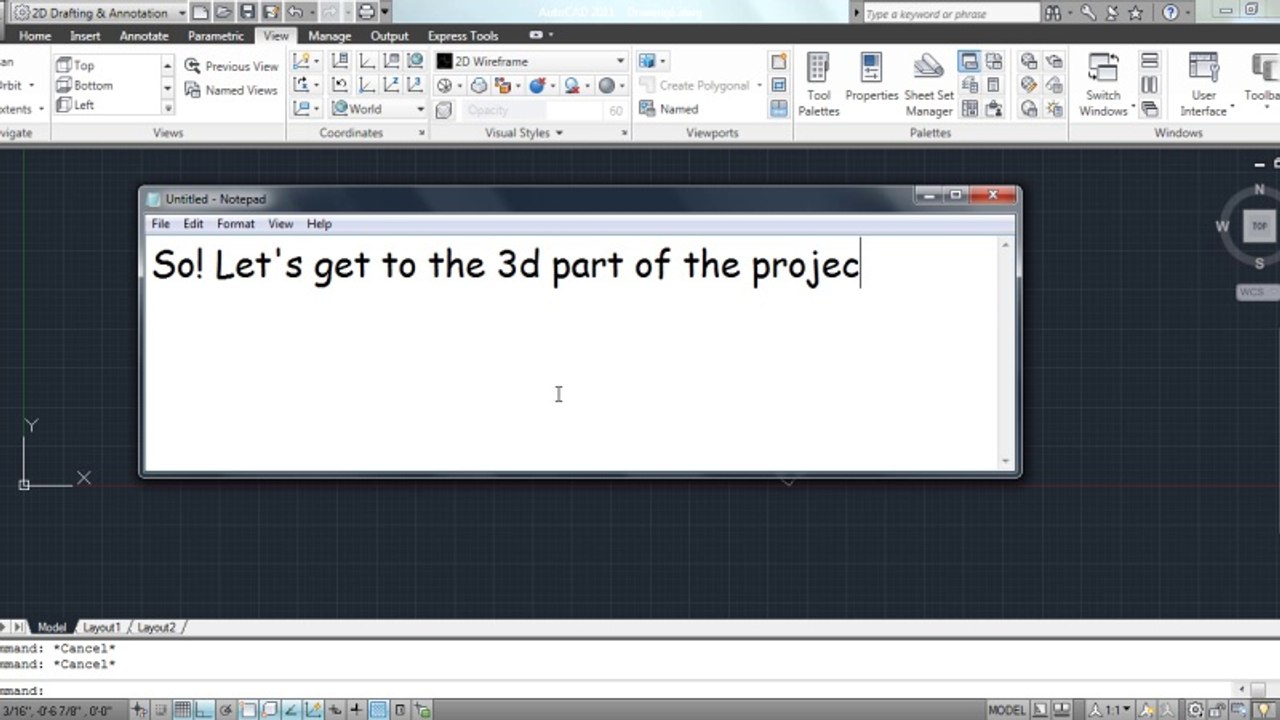Open the Format menu in Notepad

[236, 224]
